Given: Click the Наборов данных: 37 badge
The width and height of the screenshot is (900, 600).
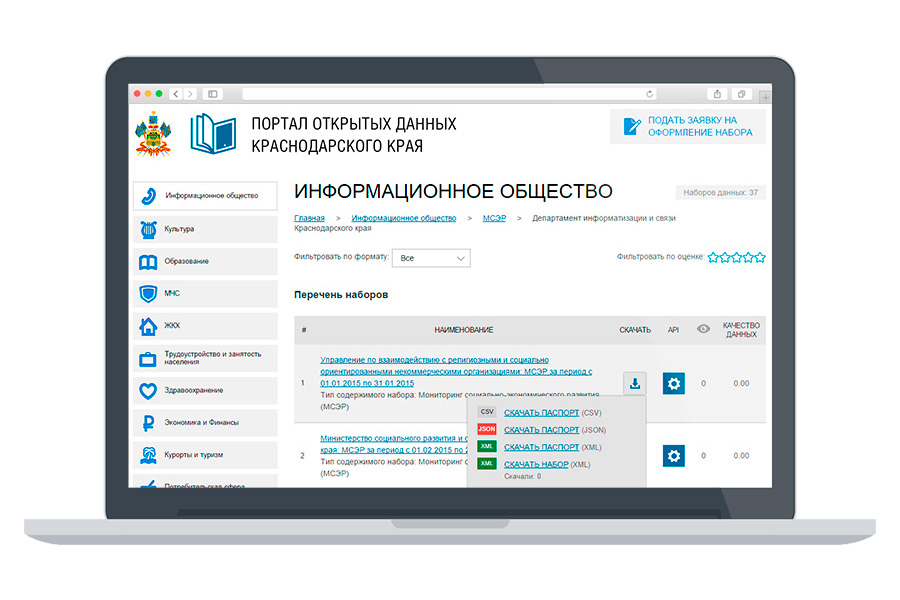Looking at the screenshot, I should click(720, 193).
